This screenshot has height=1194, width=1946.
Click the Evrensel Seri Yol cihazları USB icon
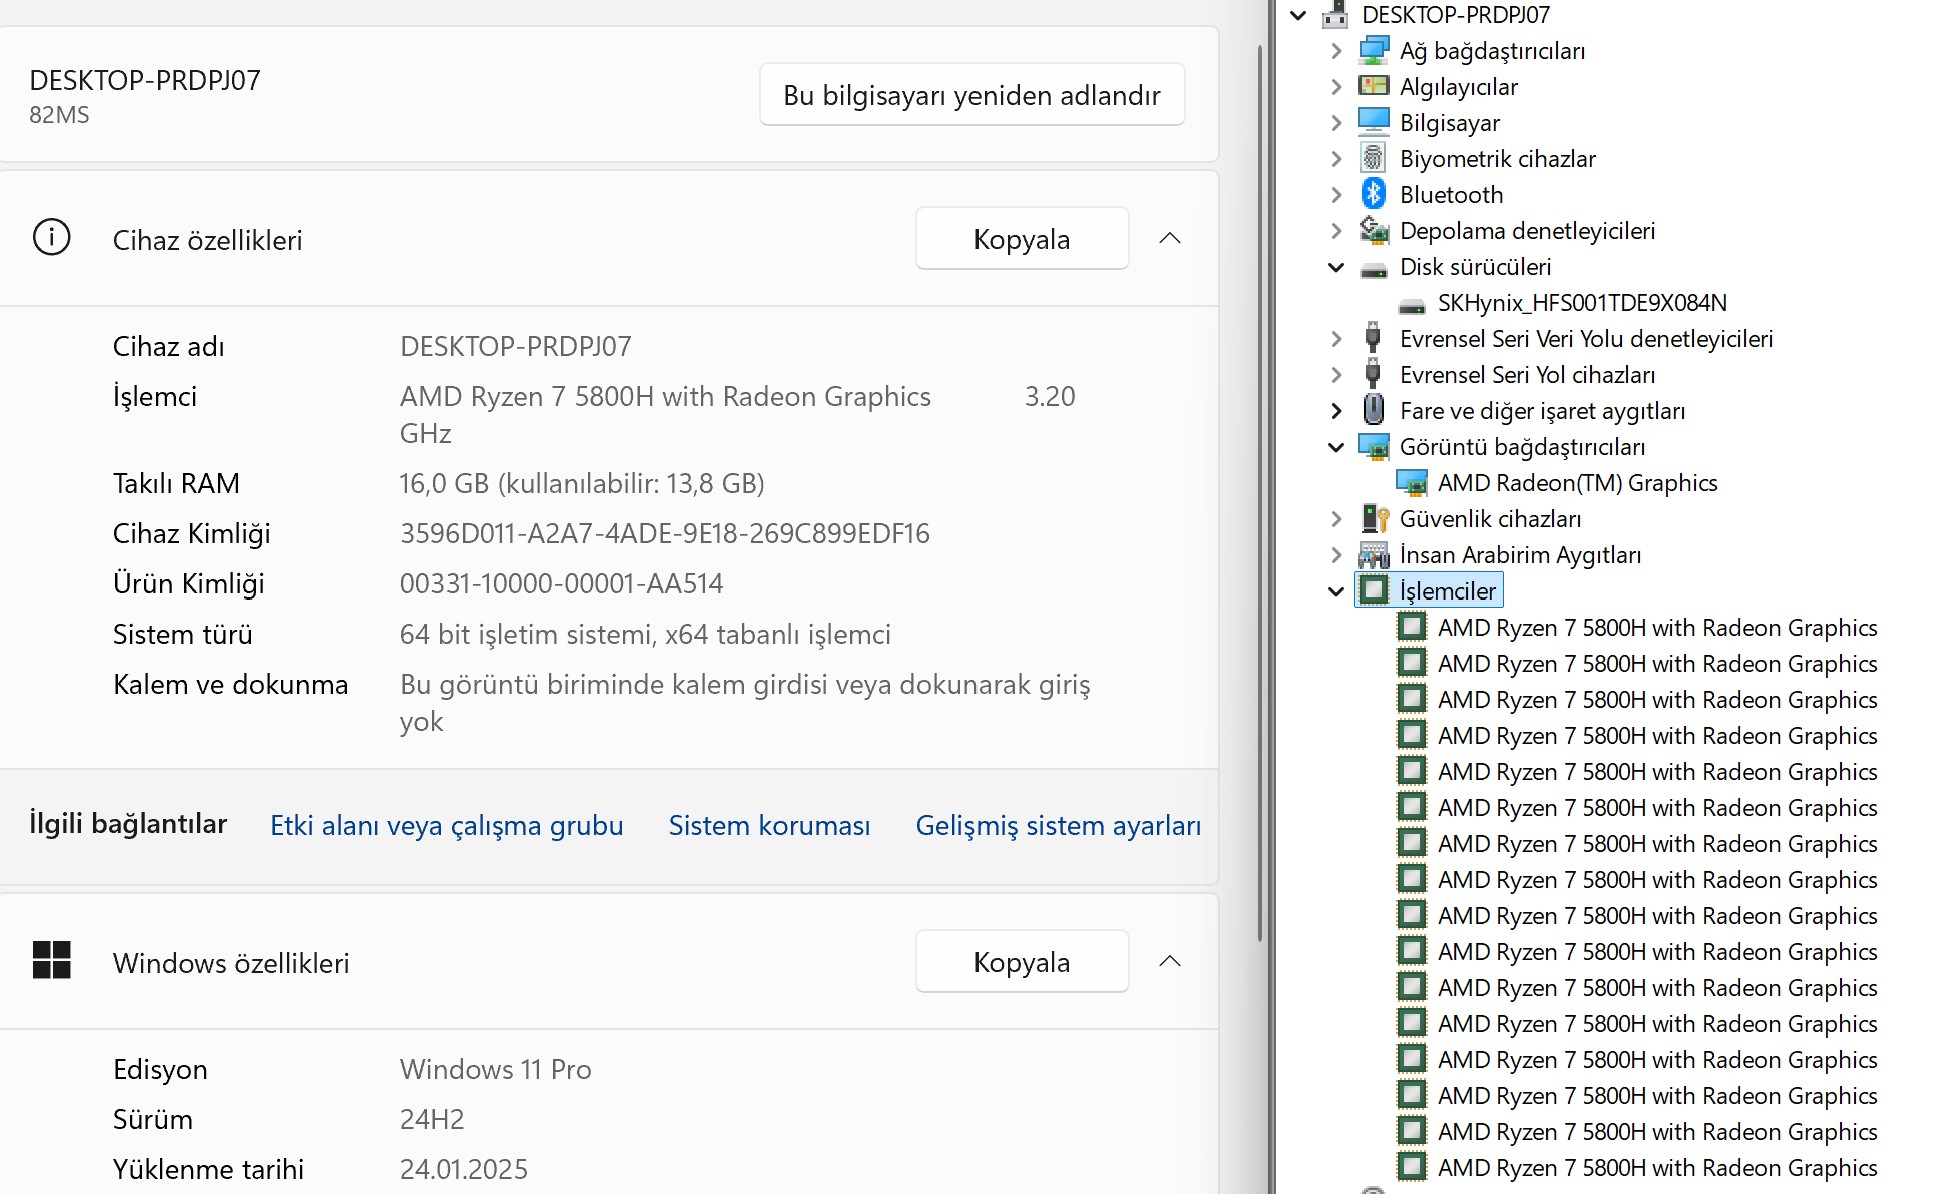point(1373,374)
